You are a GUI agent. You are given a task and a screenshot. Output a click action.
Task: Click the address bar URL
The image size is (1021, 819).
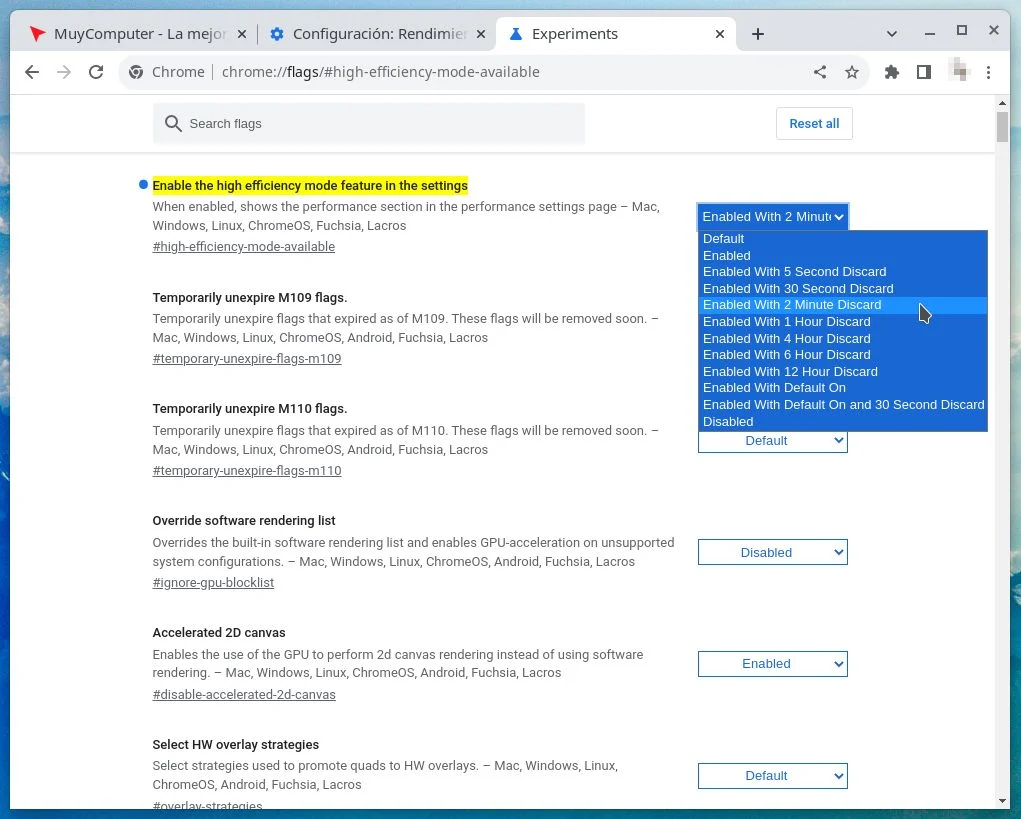(x=380, y=72)
